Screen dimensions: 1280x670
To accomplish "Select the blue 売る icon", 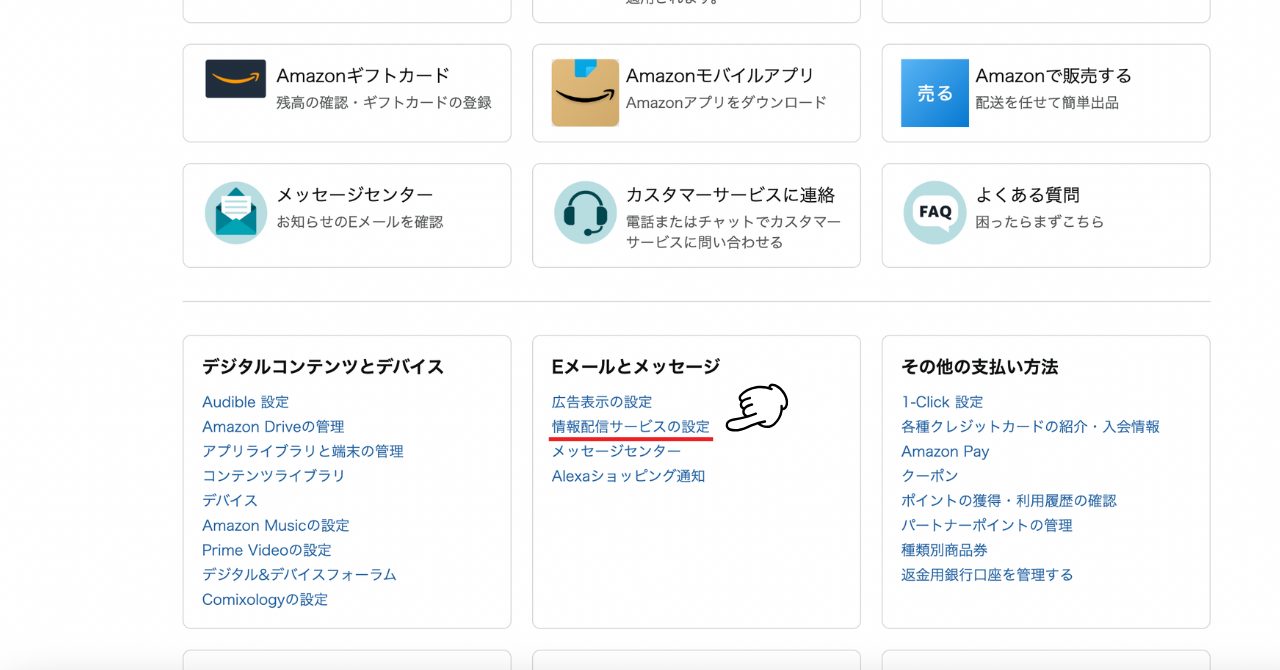I will [934, 93].
